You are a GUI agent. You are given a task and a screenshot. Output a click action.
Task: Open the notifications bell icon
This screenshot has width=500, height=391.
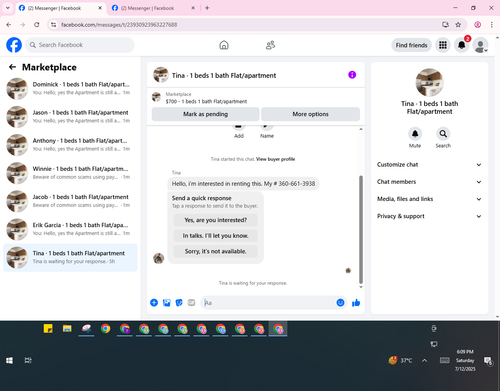[x=462, y=45]
